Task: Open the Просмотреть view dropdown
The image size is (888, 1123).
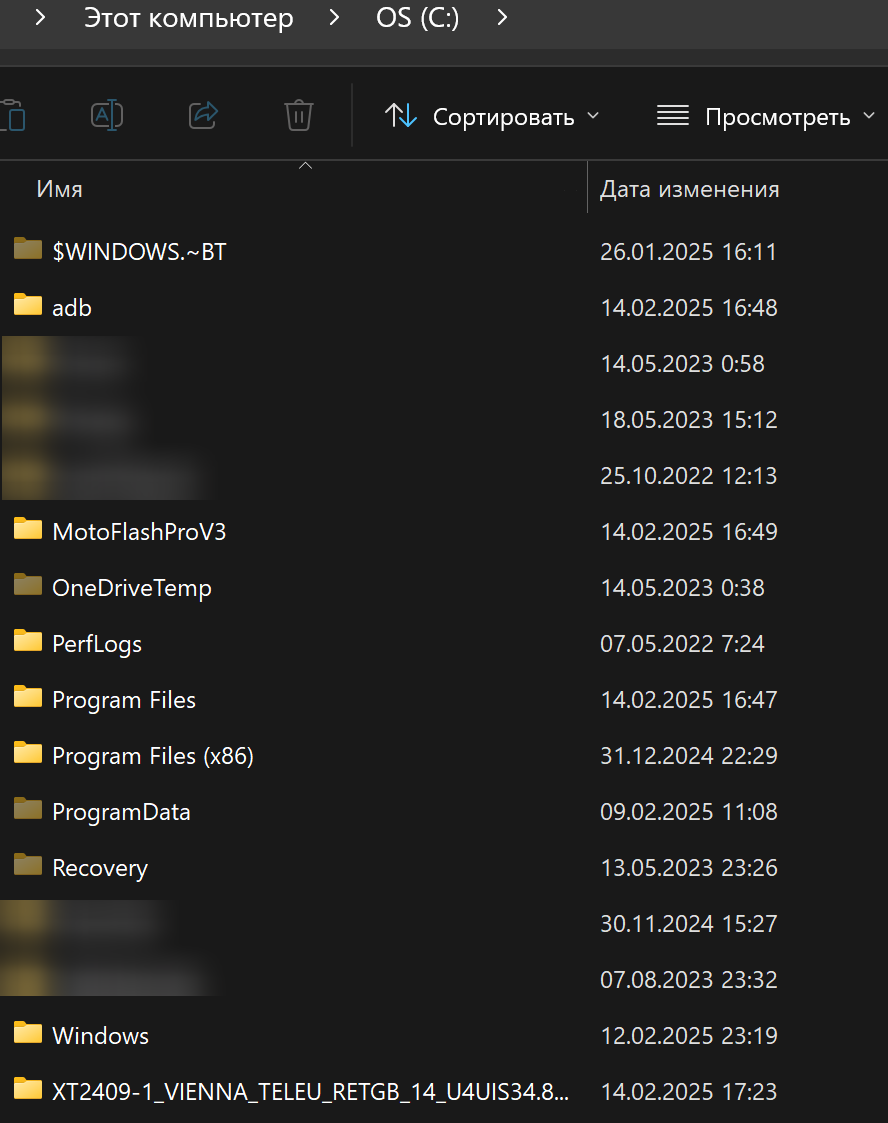Action: [x=766, y=116]
